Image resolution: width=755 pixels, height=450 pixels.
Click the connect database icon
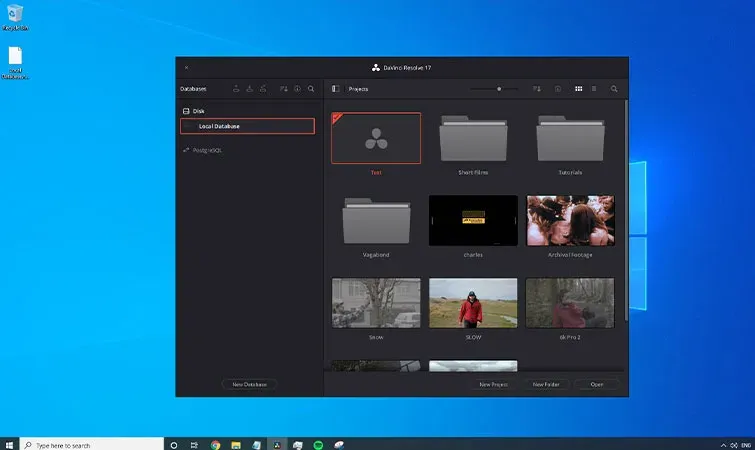click(263, 89)
